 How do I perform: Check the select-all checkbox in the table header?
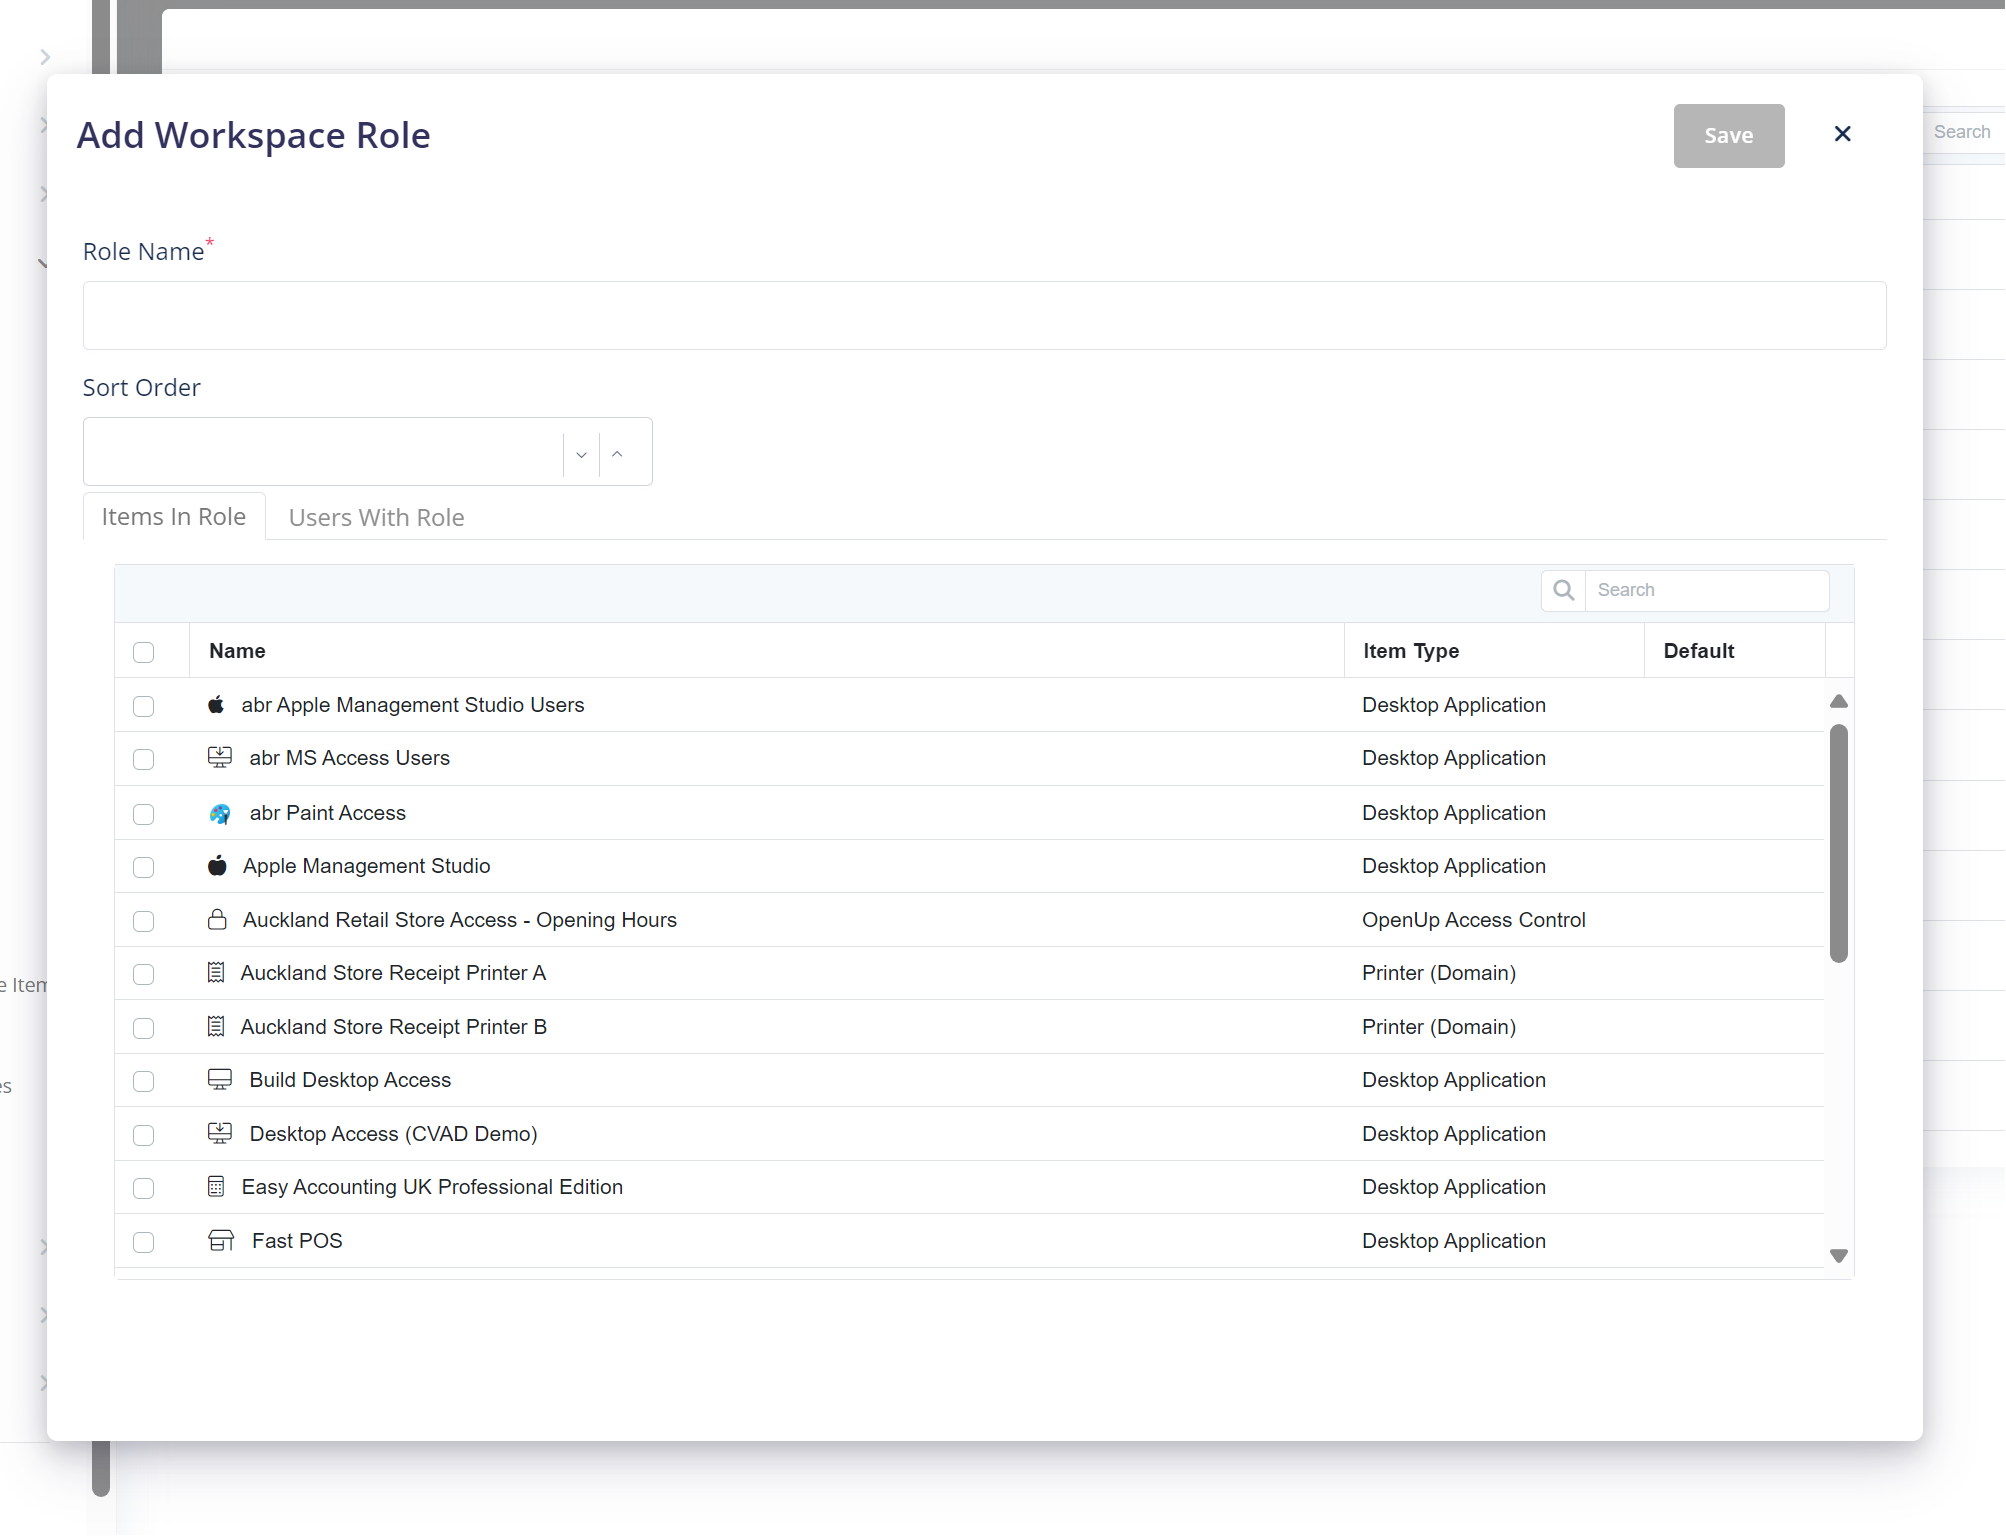[144, 652]
